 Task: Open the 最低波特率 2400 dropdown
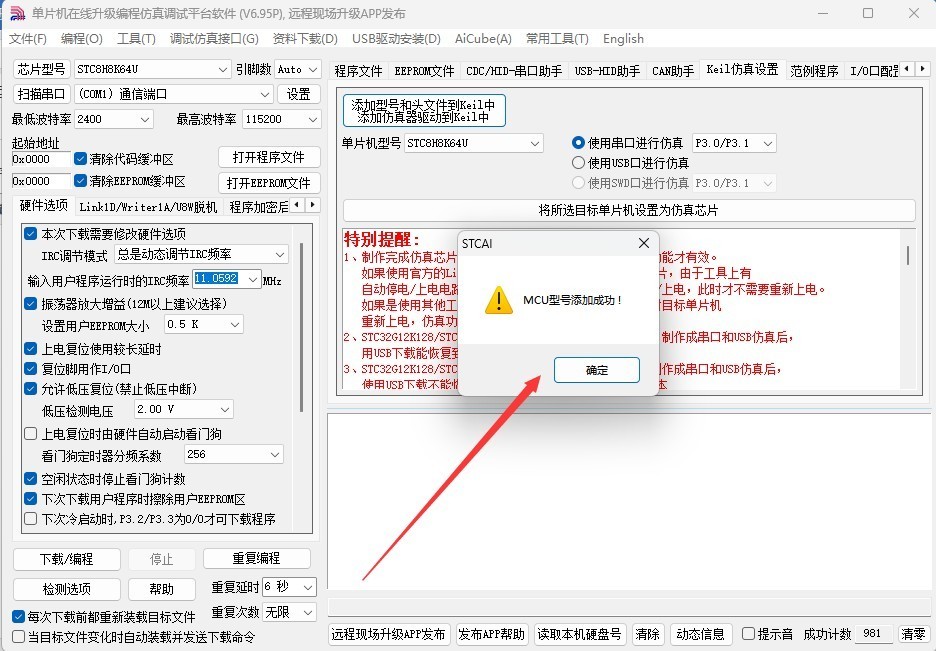pyautogui.click(x=113, y=119)
